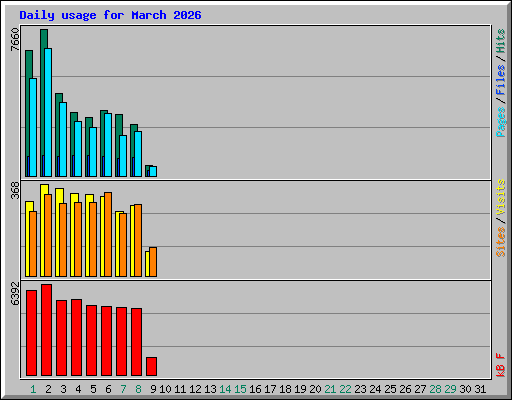This screenshot has height=400, width=512.
Task: Click the day 15 label on the axis
Action: (x=240, y=389)
